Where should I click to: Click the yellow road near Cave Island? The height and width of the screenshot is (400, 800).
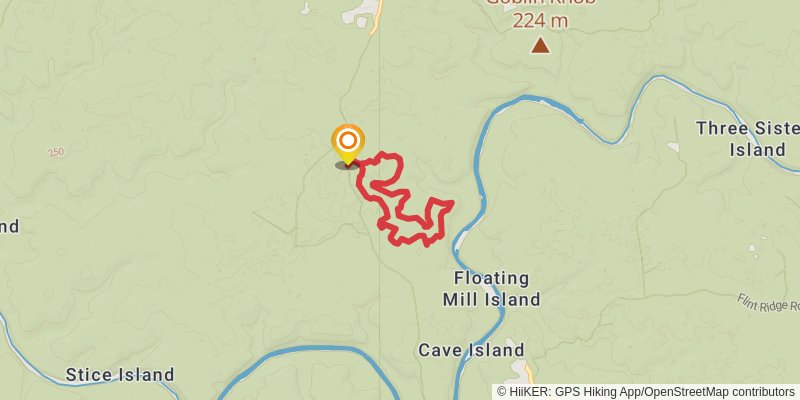(531, 374)
